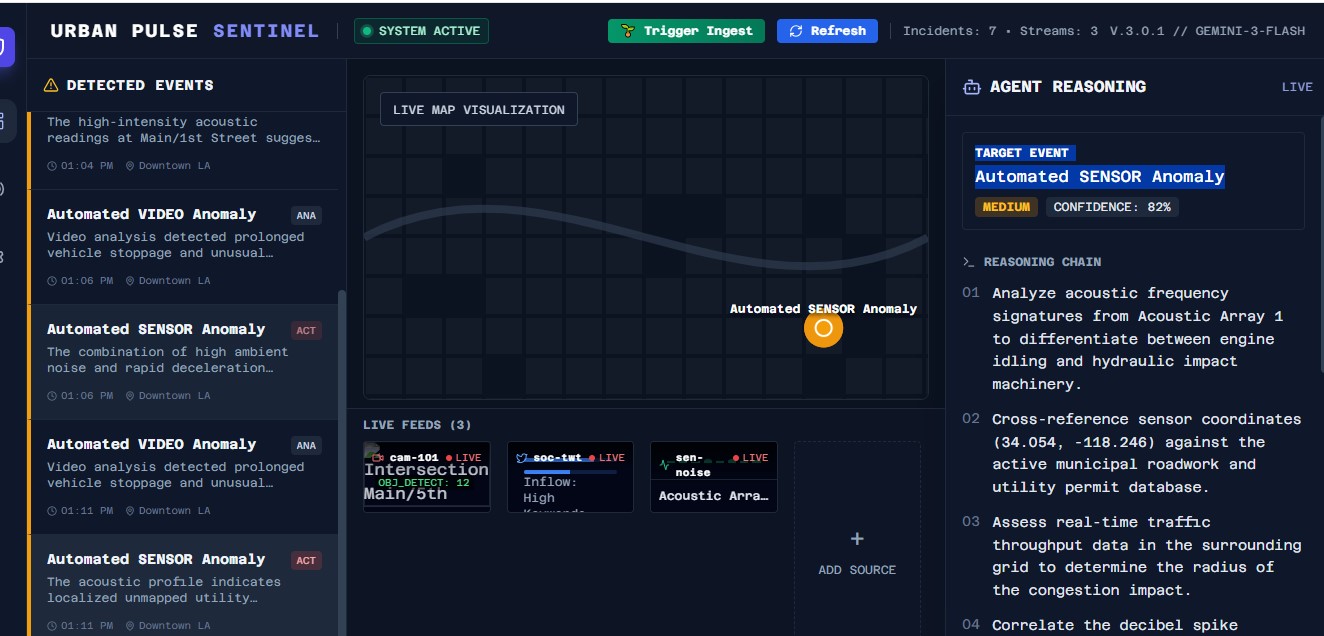Click the System Active status badge
This screenshot has width=1324, height=636.
421,31
